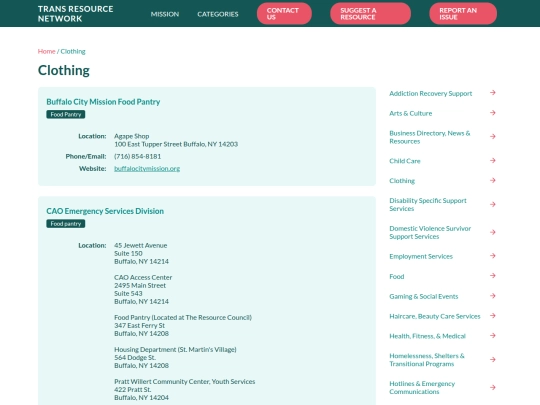Click the 45 Jewett Avenue address line

(141, 246)
